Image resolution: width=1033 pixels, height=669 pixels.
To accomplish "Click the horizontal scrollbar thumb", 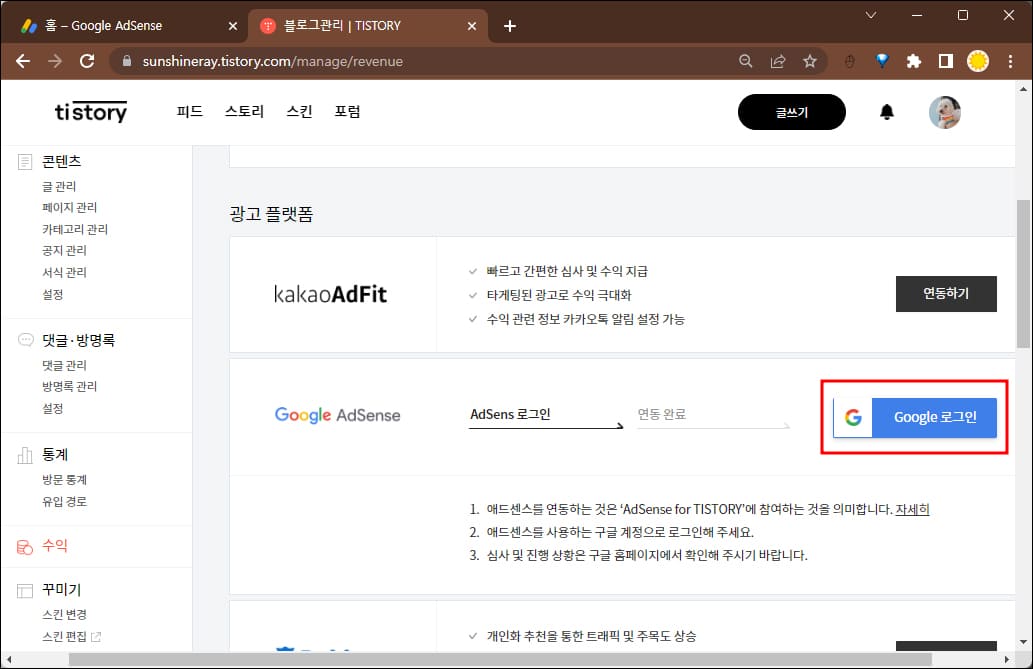I will point(501,659).
